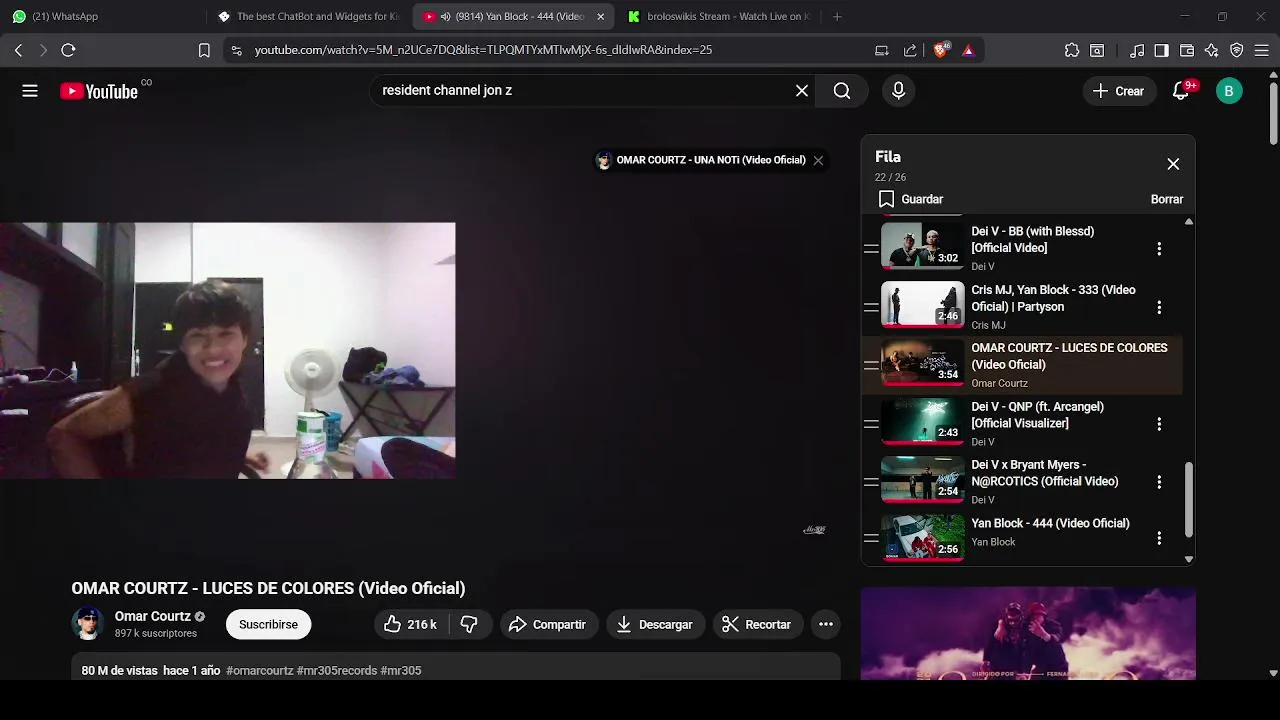This screenshot has width=1280, height=720.
Task: Click the #omarcourtz hashtag
Action: (259, 671)
